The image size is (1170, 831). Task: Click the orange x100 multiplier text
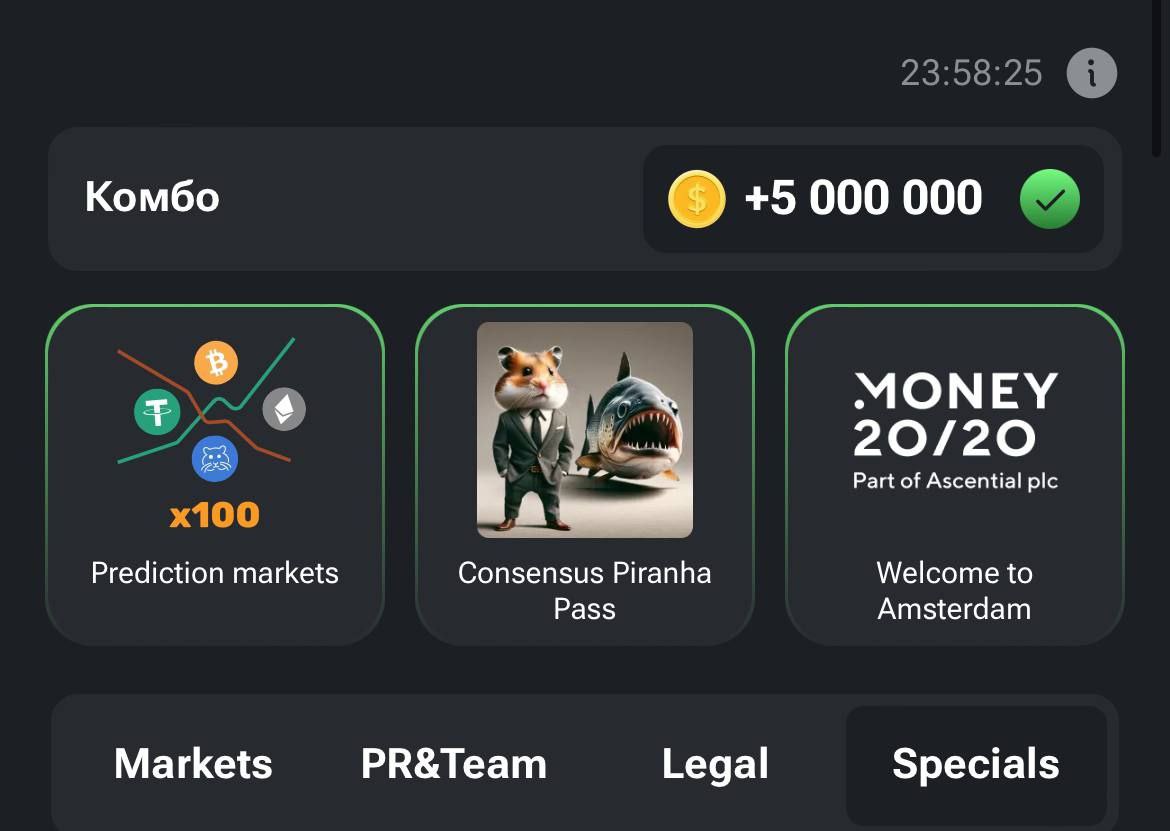214,515
